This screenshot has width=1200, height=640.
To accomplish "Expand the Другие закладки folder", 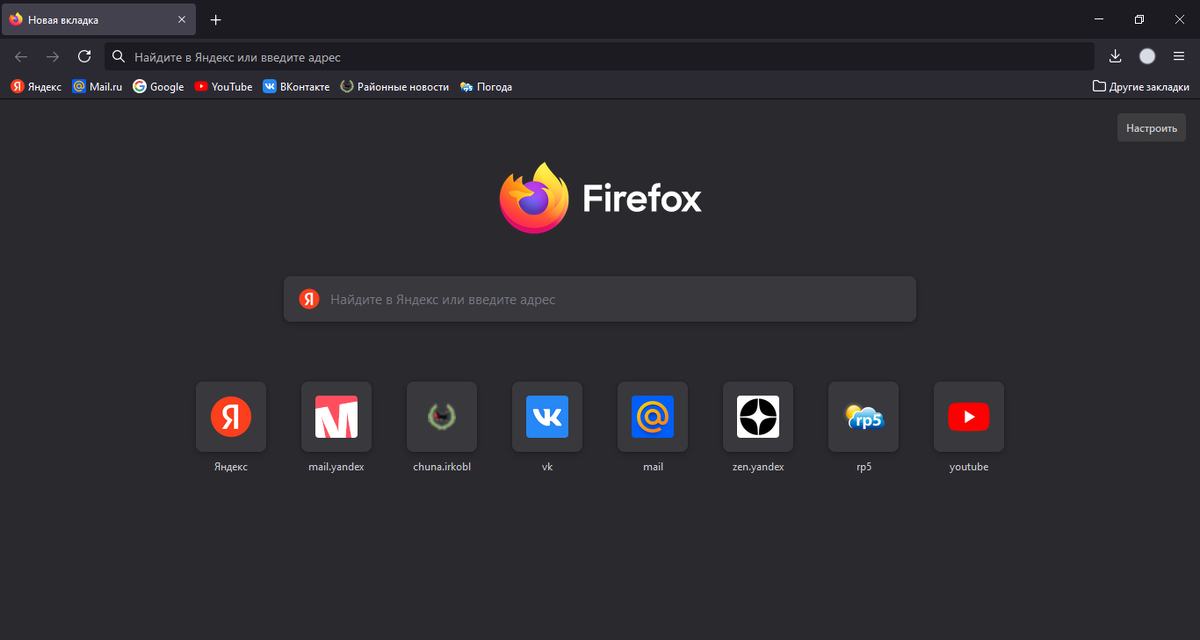I will 1140,86.
